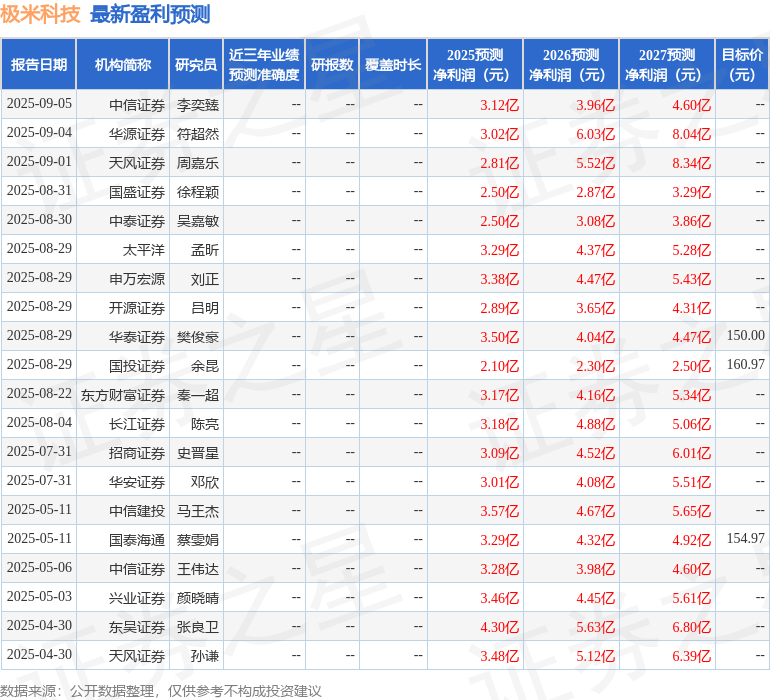770x700 pixels.
Task: Select the 东方财富证券 institution entry
Action: tap(123, 395)
